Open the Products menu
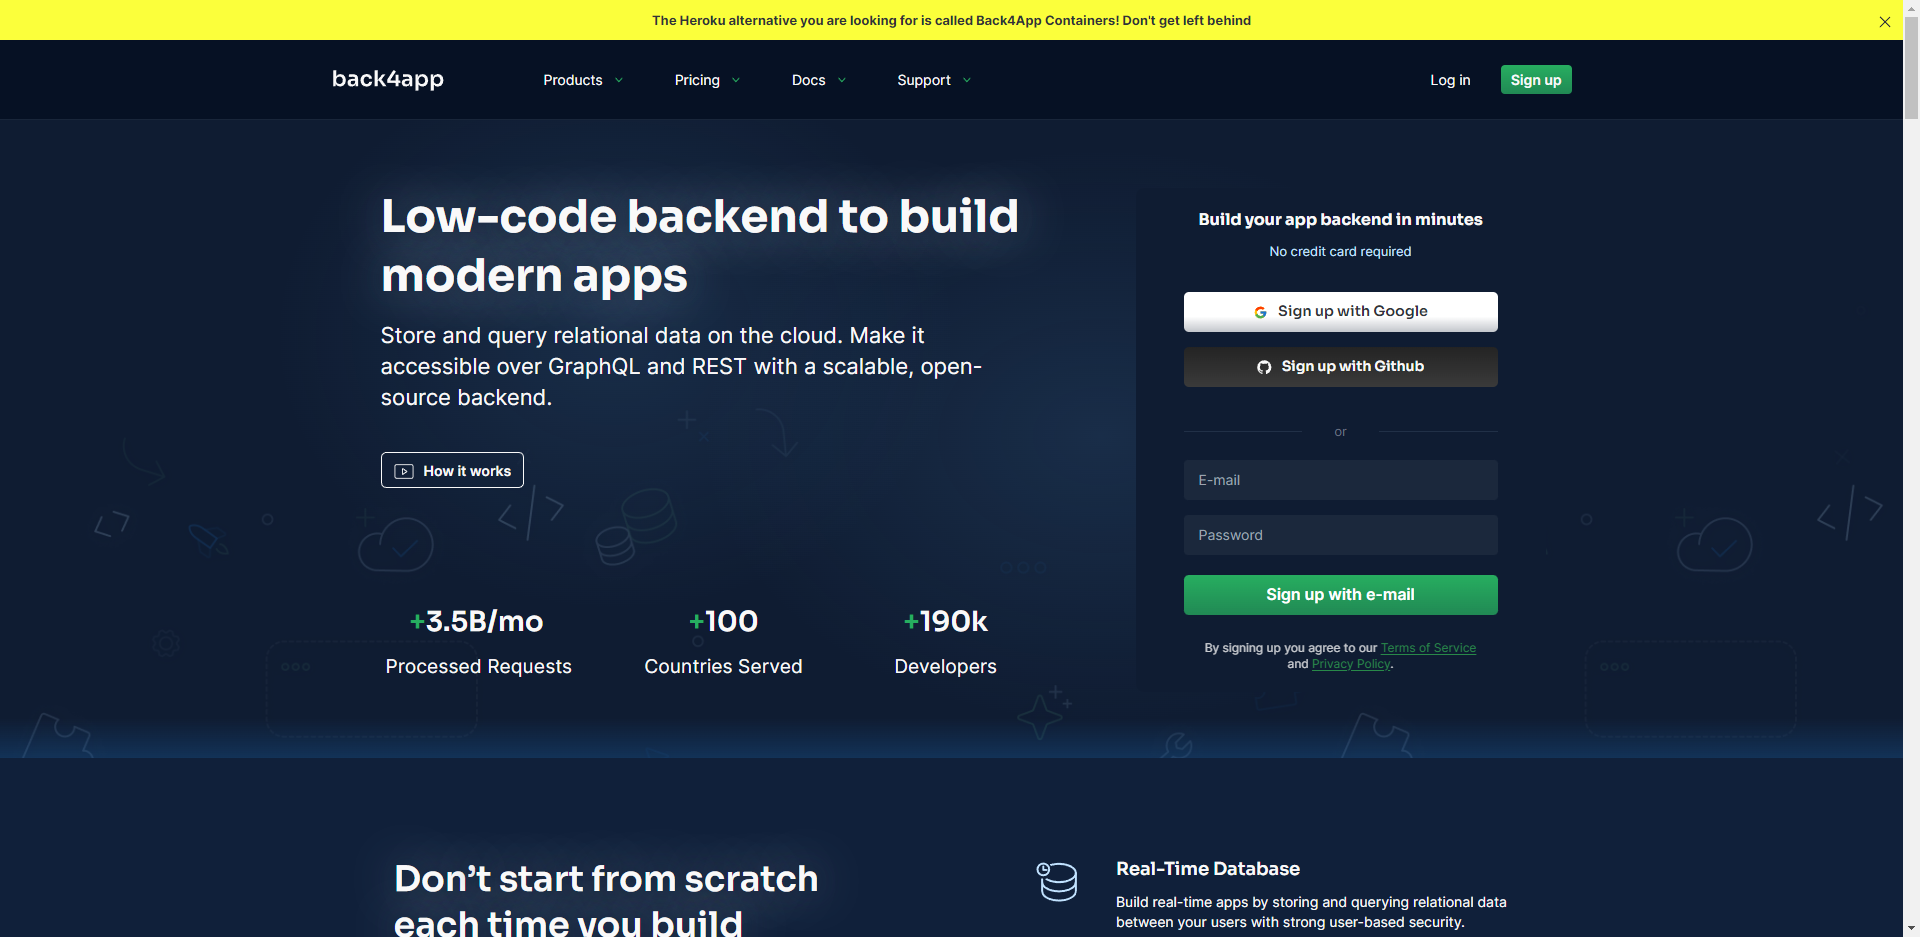This screenshot has width=1920, height=937. click(573, 80)
